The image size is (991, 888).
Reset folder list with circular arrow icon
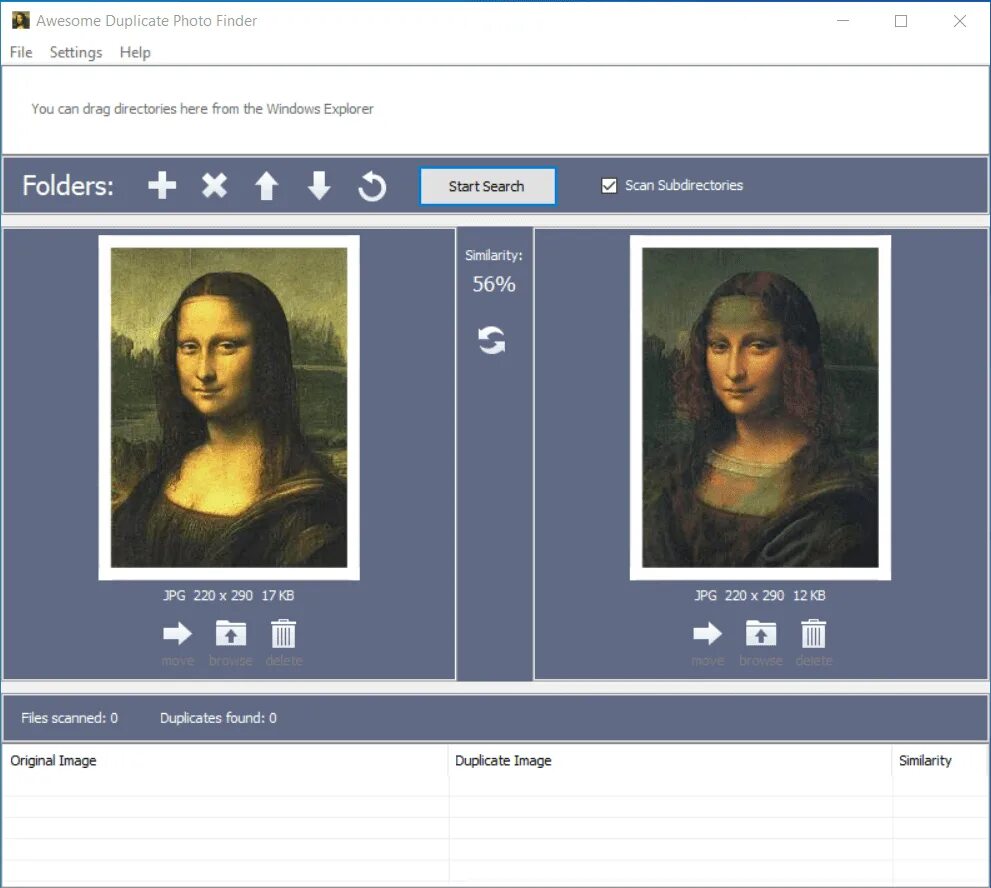[372, 186]
